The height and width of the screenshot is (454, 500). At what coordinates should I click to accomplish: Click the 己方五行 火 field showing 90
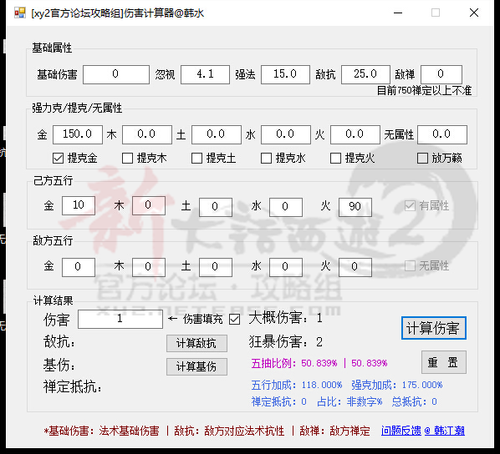point(355,207)
